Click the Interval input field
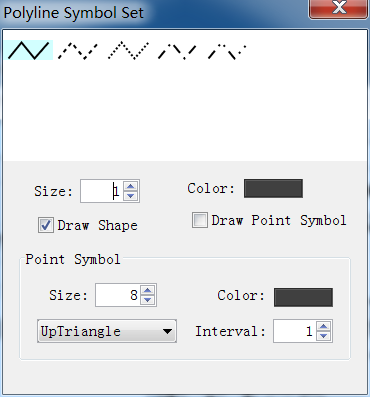This screenshot has height=397, width=370. pos(295,331)
